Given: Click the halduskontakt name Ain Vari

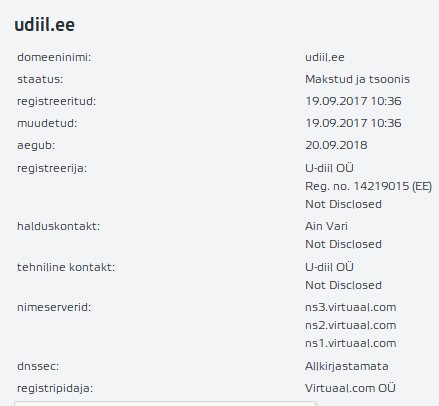Looking at the screenshot, I should click(326, 226).
